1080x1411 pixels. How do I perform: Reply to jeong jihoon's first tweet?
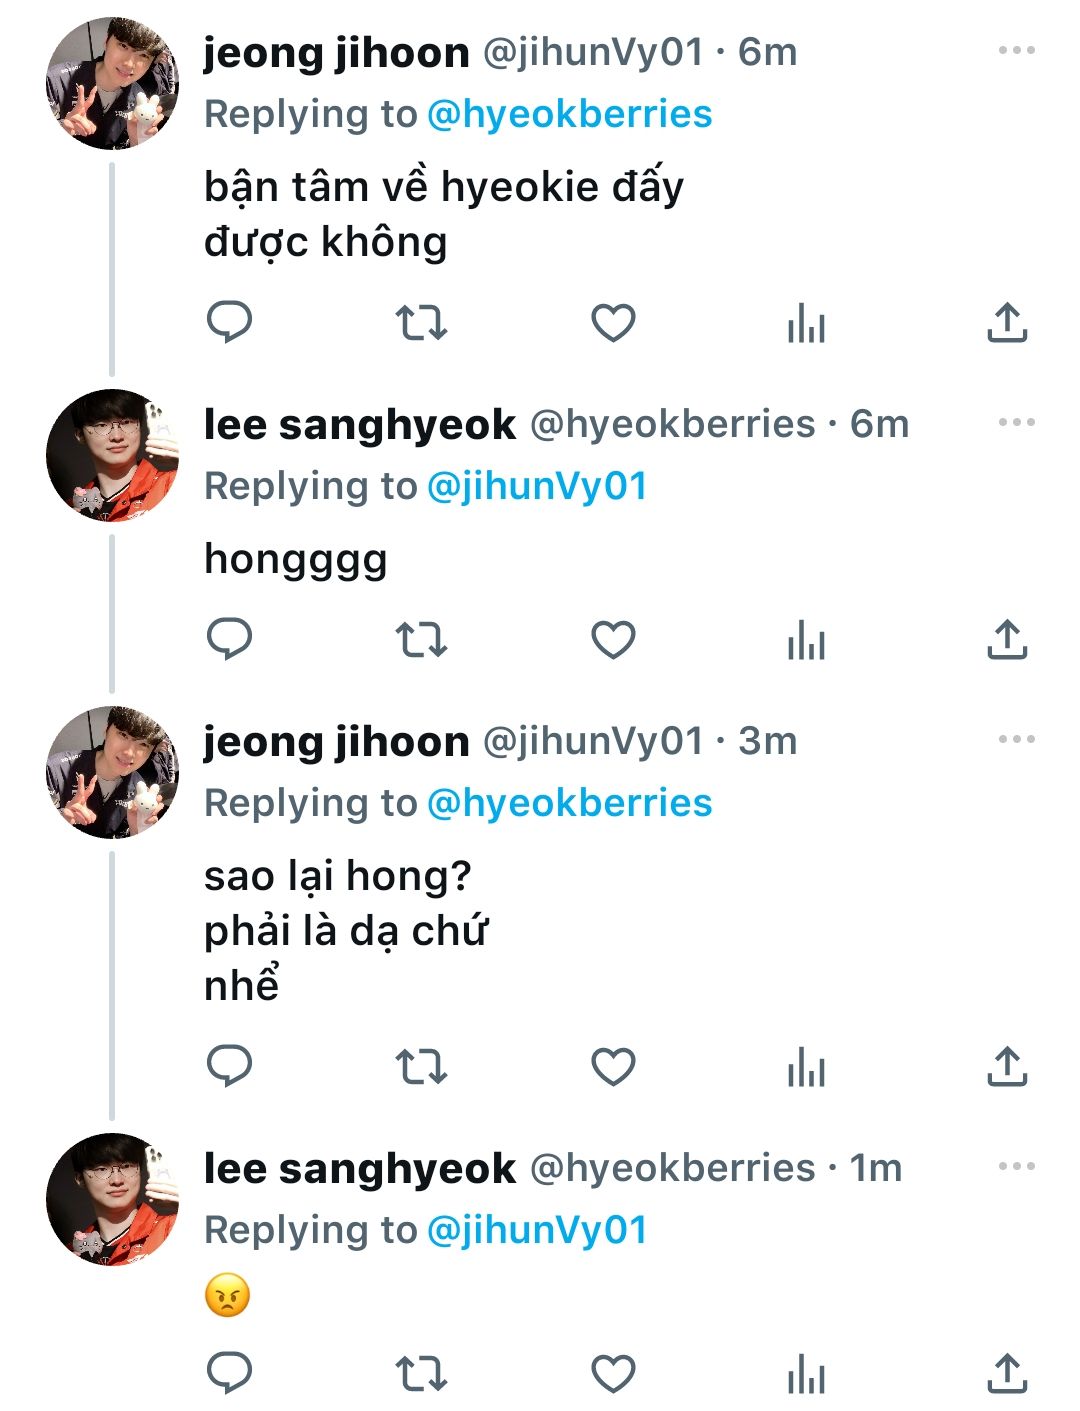click(x=229, y=322)
